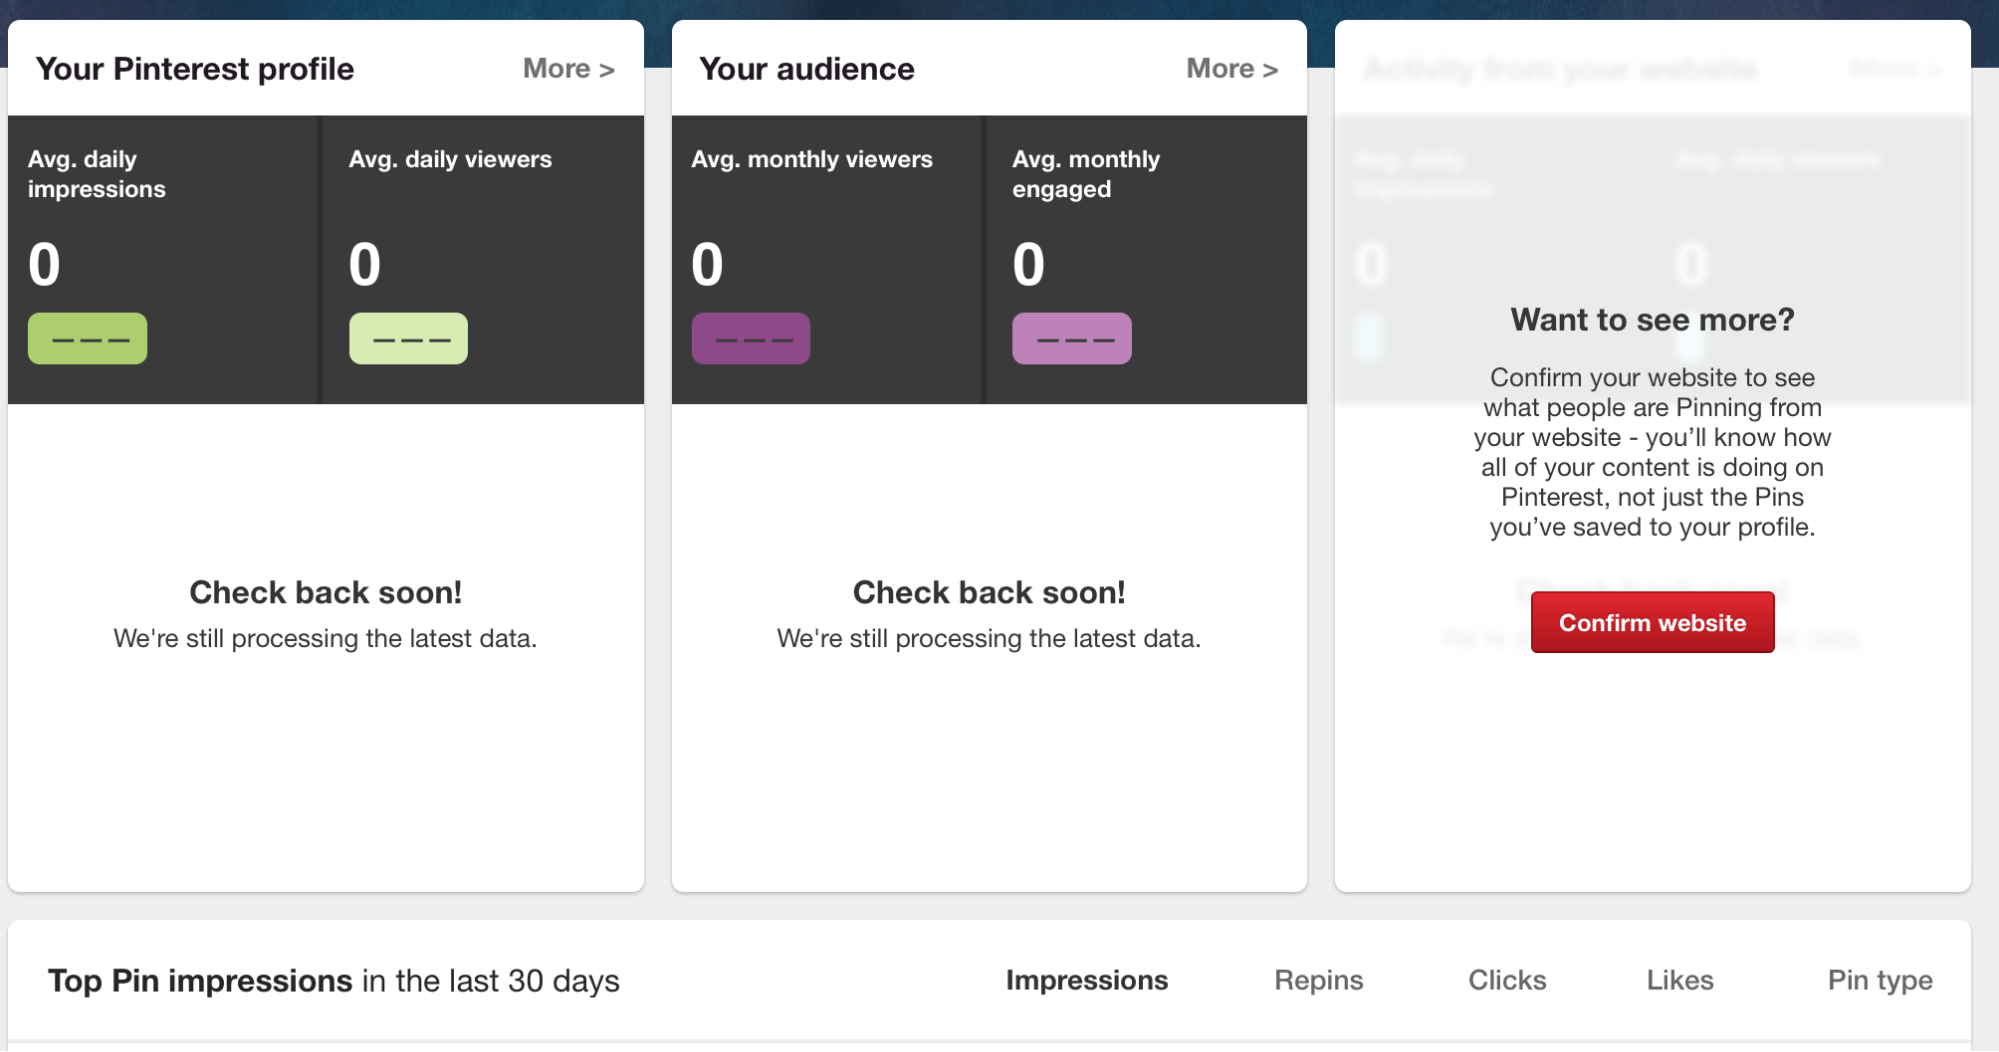
Task: Click the Avg. monthly engaged light purple badge
Action: (1072, 338)
